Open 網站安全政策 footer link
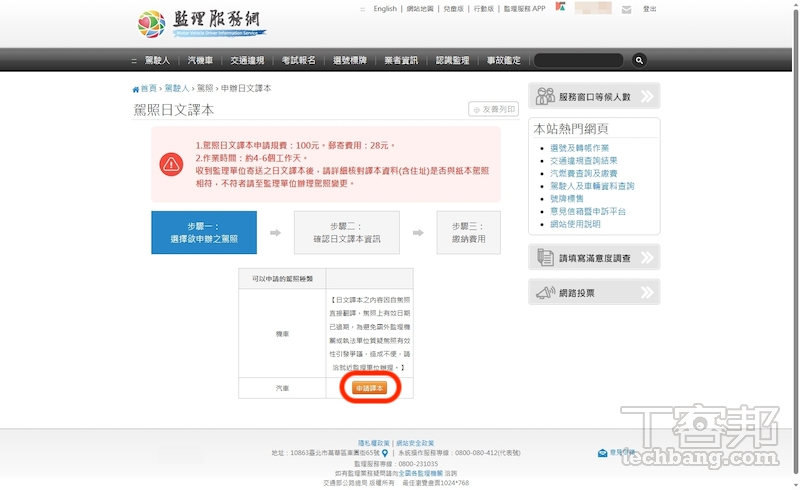The image size is (800, 490). point(415,443)
